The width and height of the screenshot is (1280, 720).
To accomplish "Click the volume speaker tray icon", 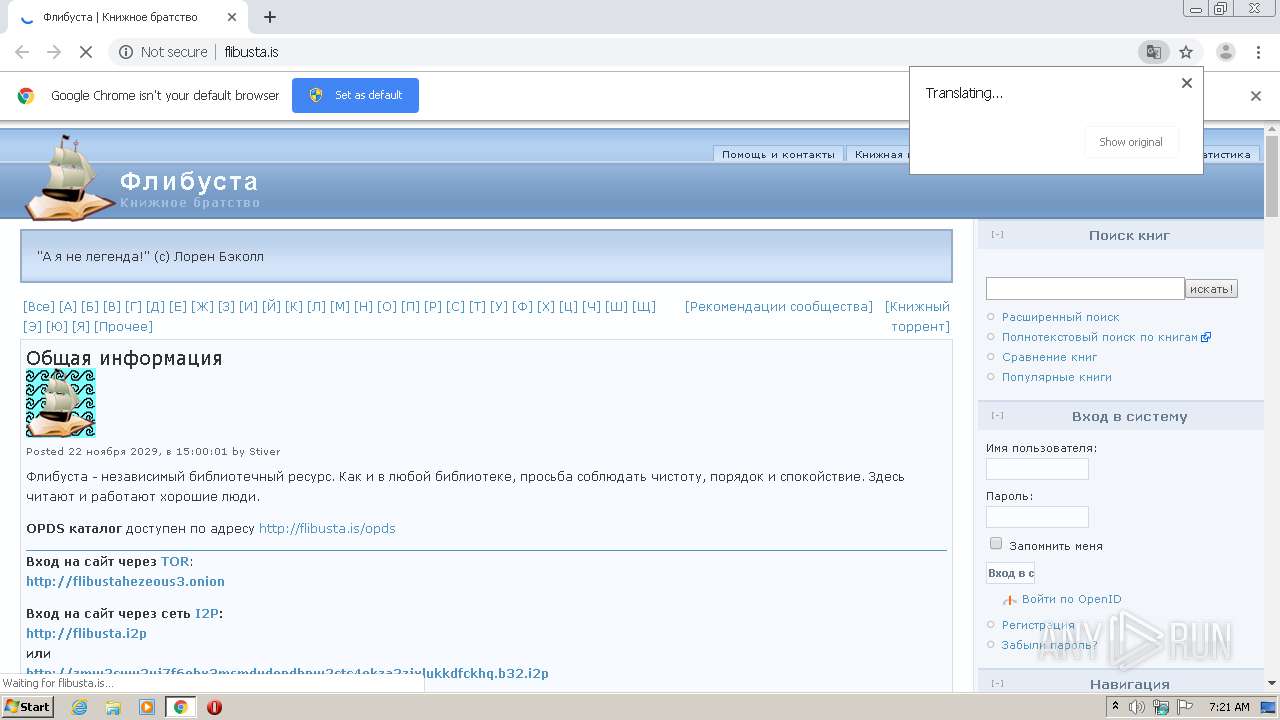I will coord(1137,707).
